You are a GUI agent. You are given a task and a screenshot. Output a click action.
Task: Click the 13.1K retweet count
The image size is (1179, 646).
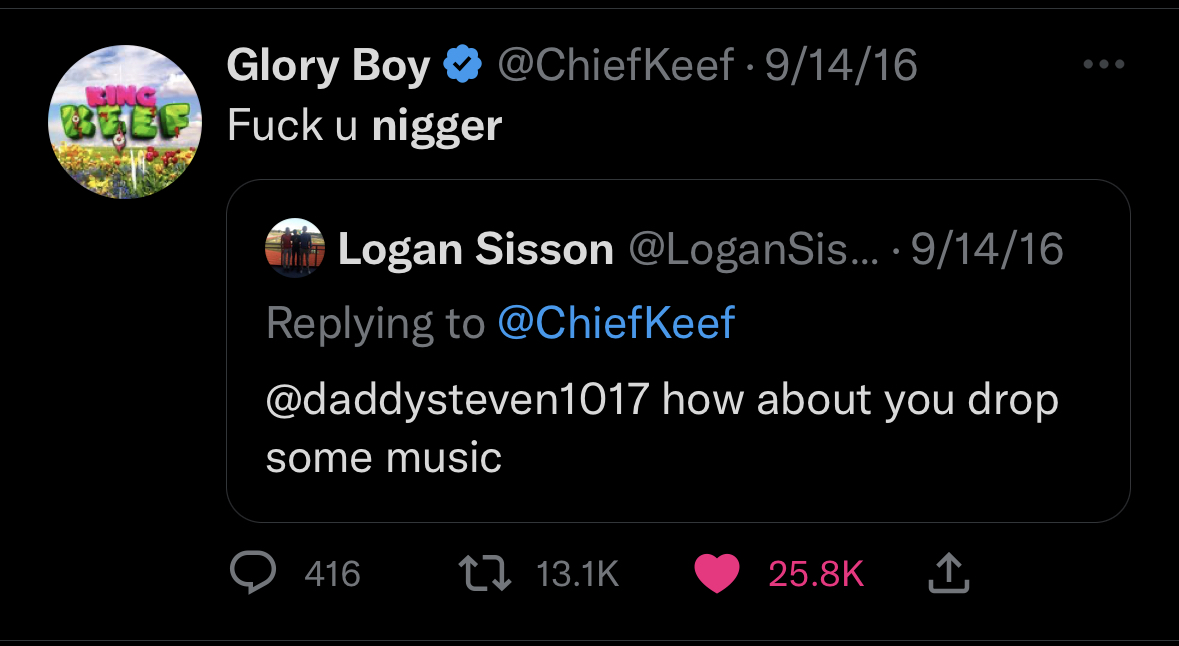click(x=577, y=575)
